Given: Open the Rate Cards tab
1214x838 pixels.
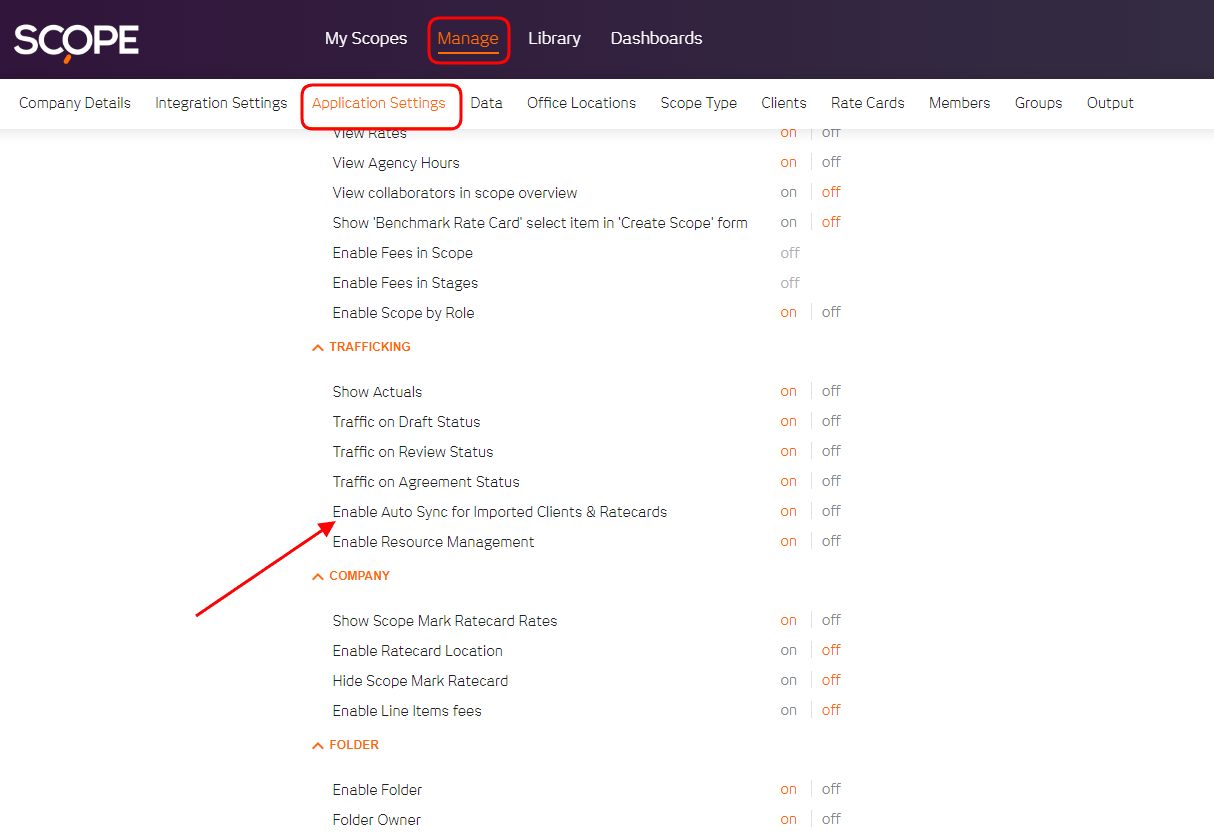Looking at the screenshot, I should pos(868,103).
